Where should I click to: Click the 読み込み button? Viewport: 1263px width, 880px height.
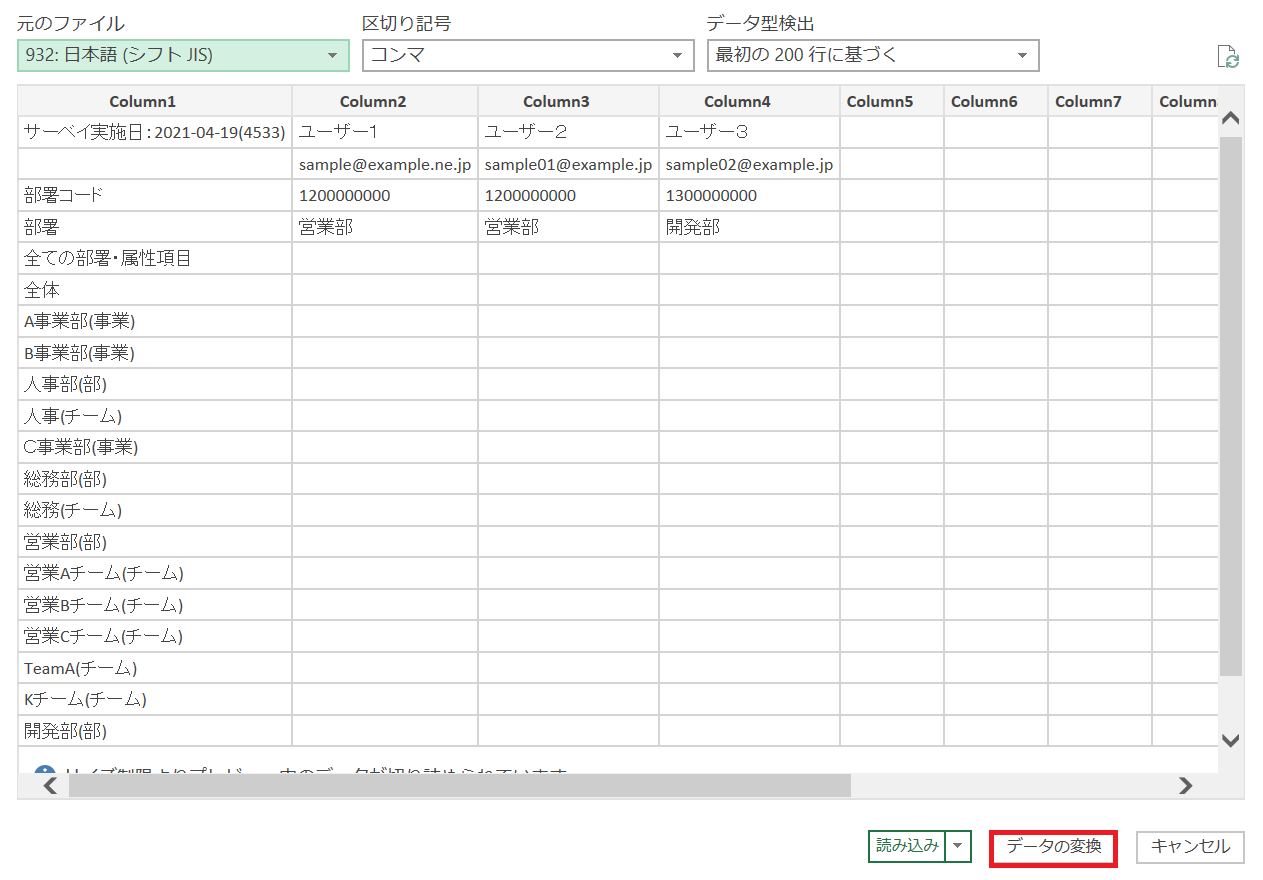[x=907, y=846]
